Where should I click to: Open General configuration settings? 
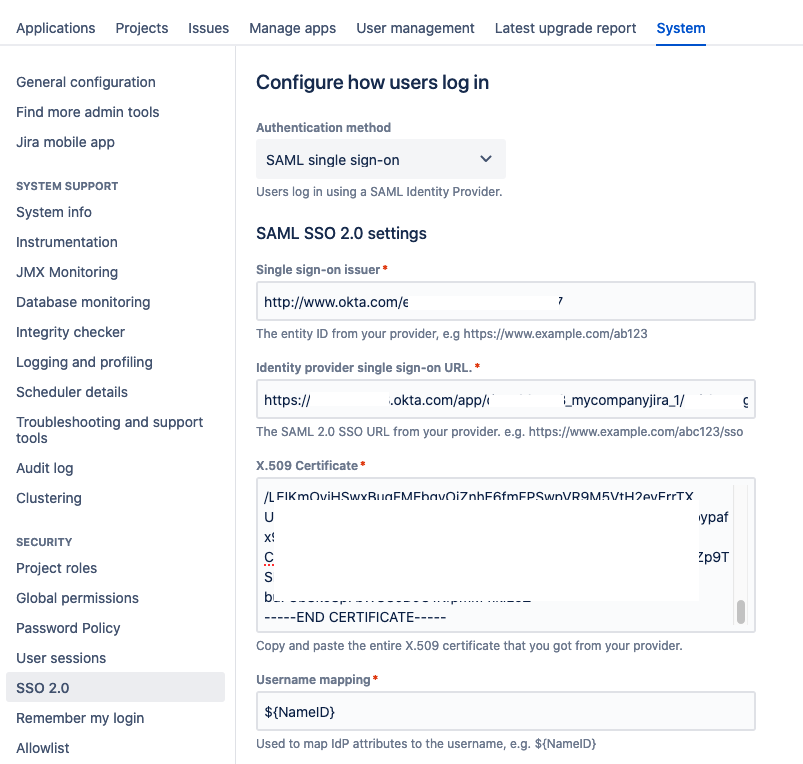click(x=86, y=82)
